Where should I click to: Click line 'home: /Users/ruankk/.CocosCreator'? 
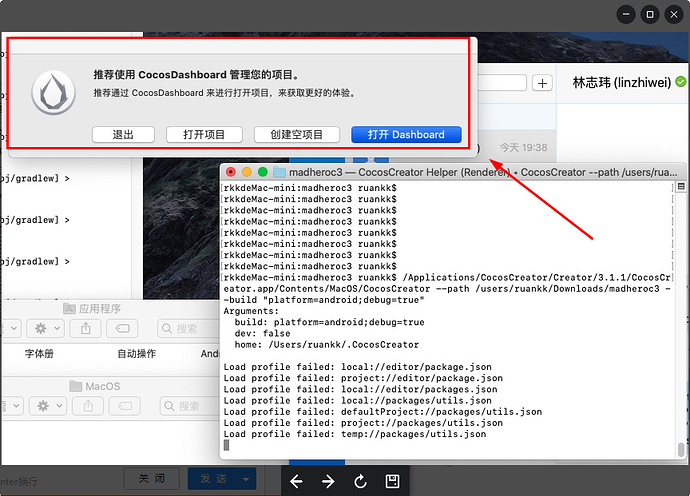pos(327,345)
